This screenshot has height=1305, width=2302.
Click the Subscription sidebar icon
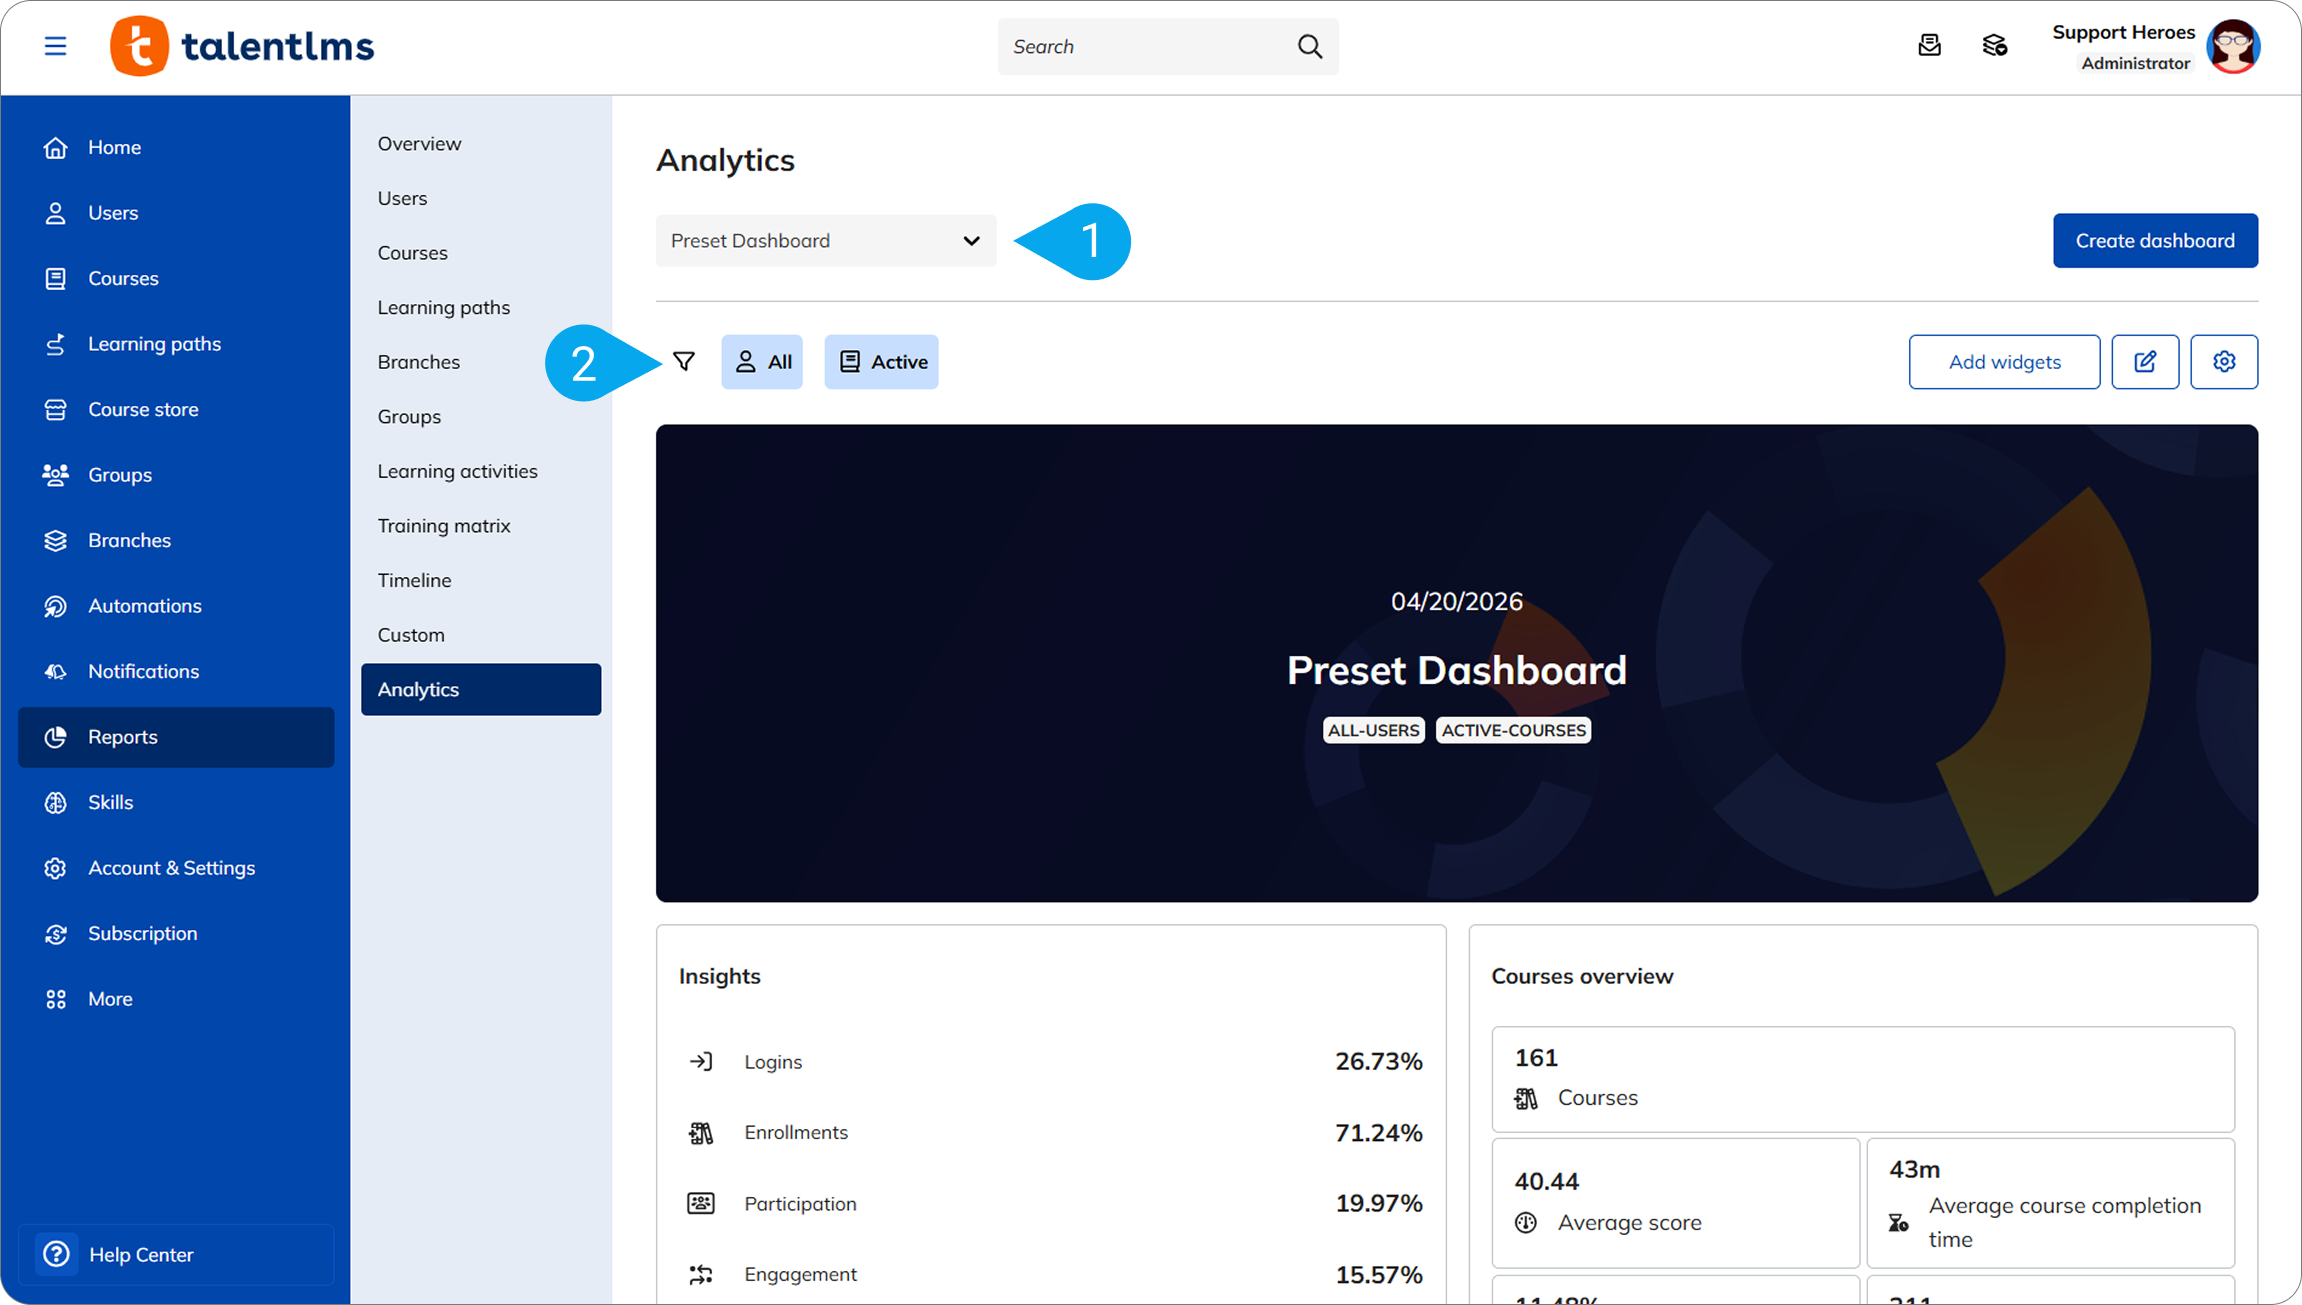[56, 934]
